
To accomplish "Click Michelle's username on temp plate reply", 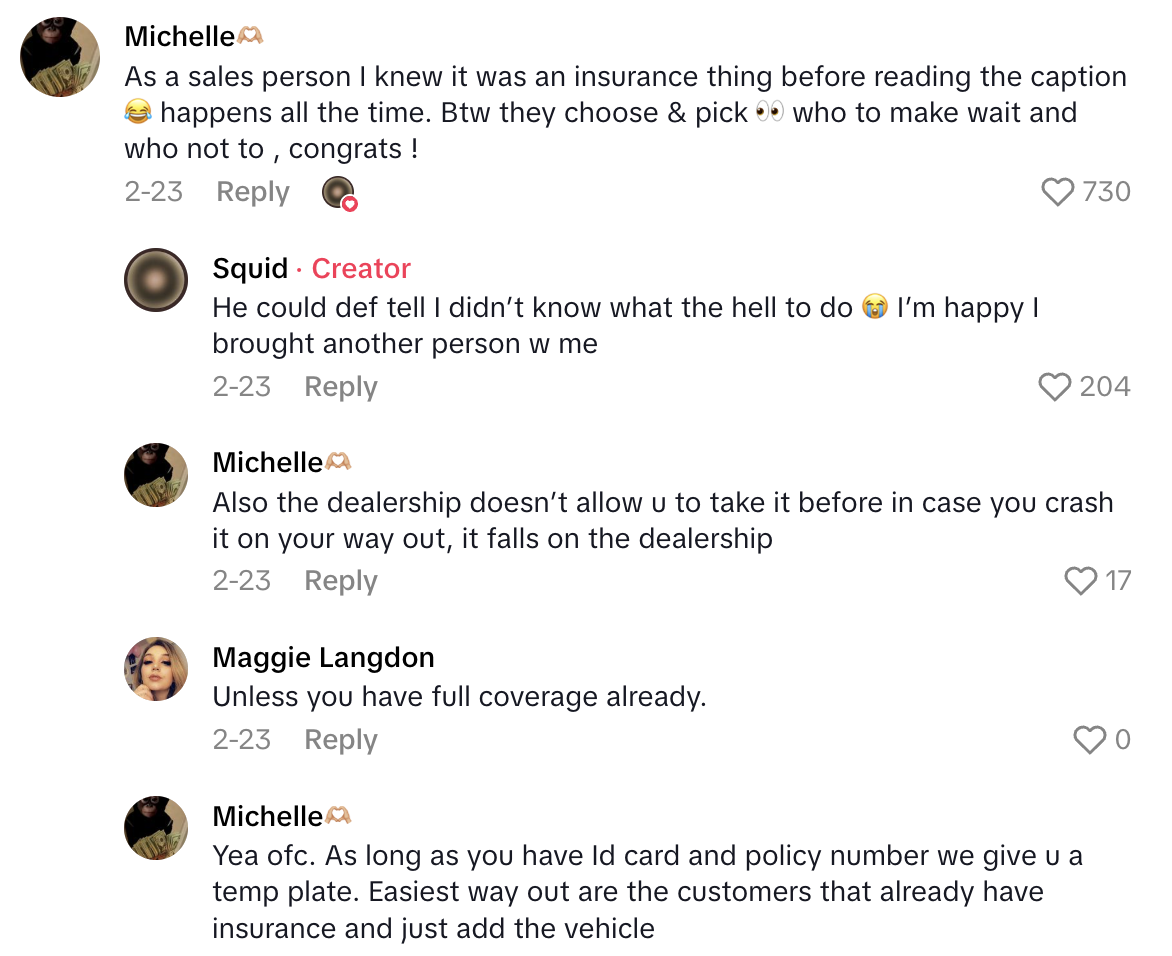I will pyautogui.click(x=268, y=816).
